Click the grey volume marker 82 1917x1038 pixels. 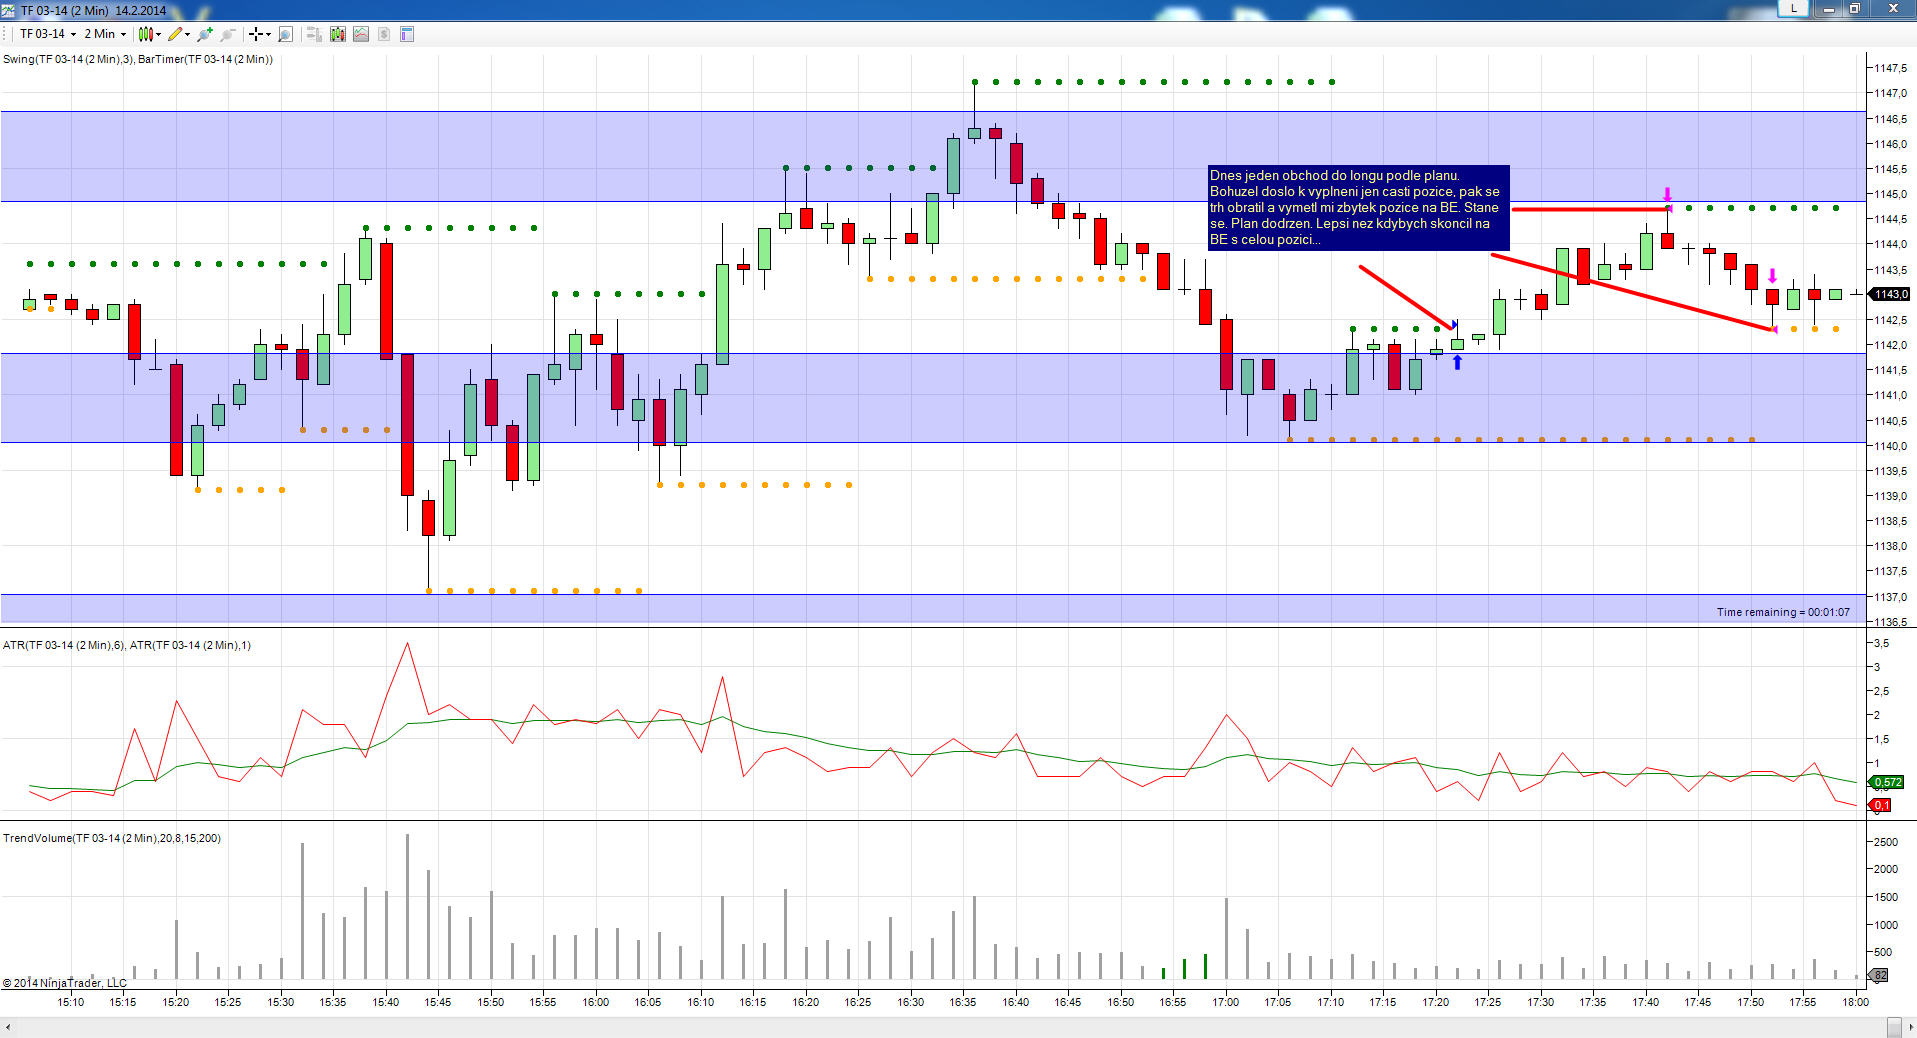pos(1880,975)
